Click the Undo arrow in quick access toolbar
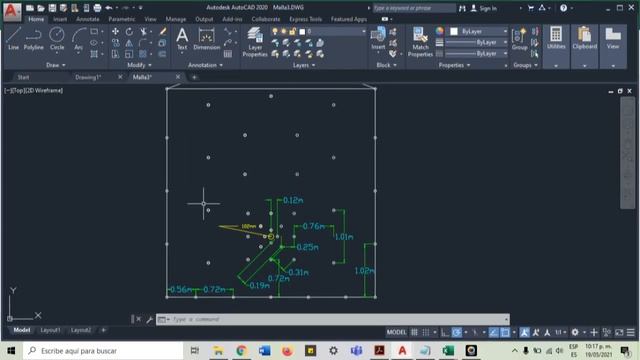 109,8
